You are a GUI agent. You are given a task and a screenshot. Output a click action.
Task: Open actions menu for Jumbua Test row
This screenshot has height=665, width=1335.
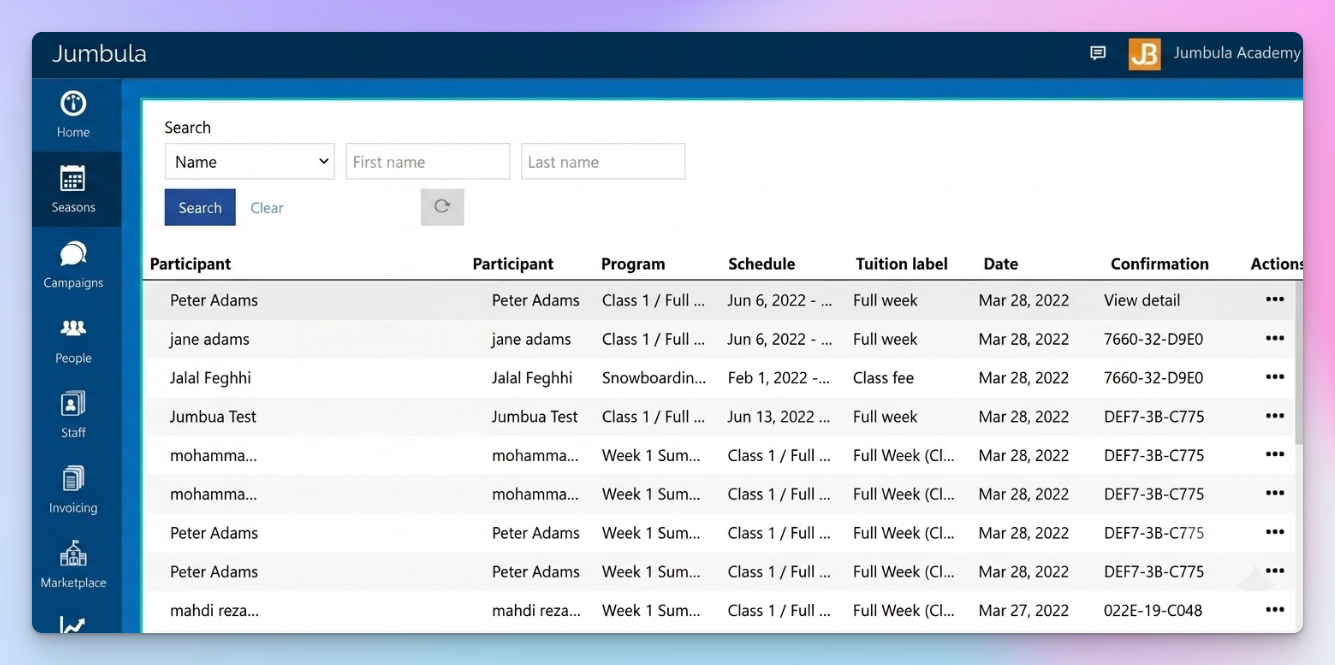coord(1274,417)
